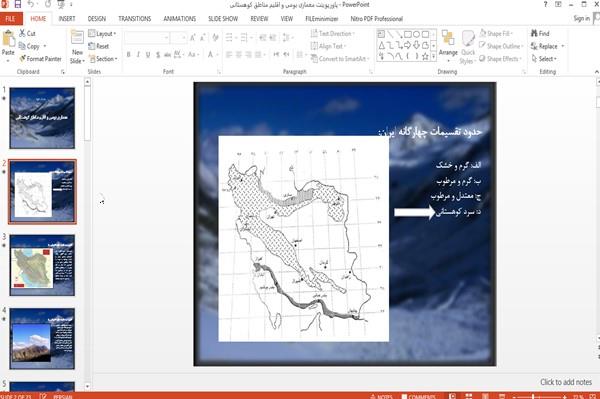Screen dimensions: 600x399
Task: Click COMMENTS button in status bar
Action: 418,396
